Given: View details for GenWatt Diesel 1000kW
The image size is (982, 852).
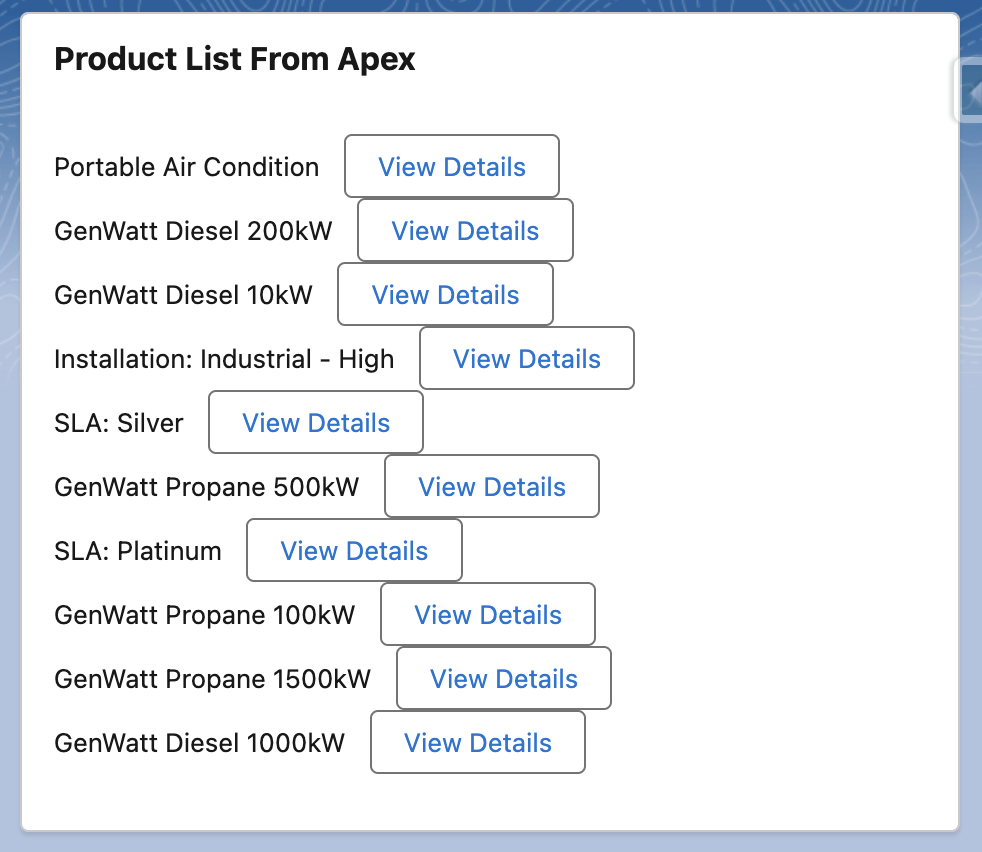Looking at the screenshot, I should [x=478, y=742].
